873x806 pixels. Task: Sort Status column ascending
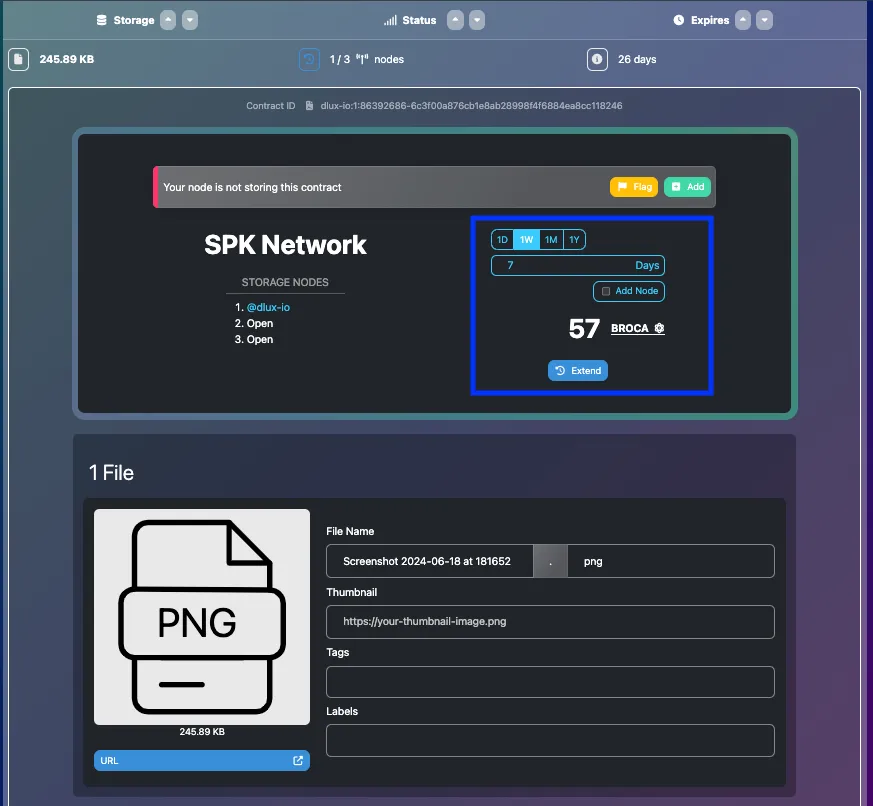pos(455,20)
